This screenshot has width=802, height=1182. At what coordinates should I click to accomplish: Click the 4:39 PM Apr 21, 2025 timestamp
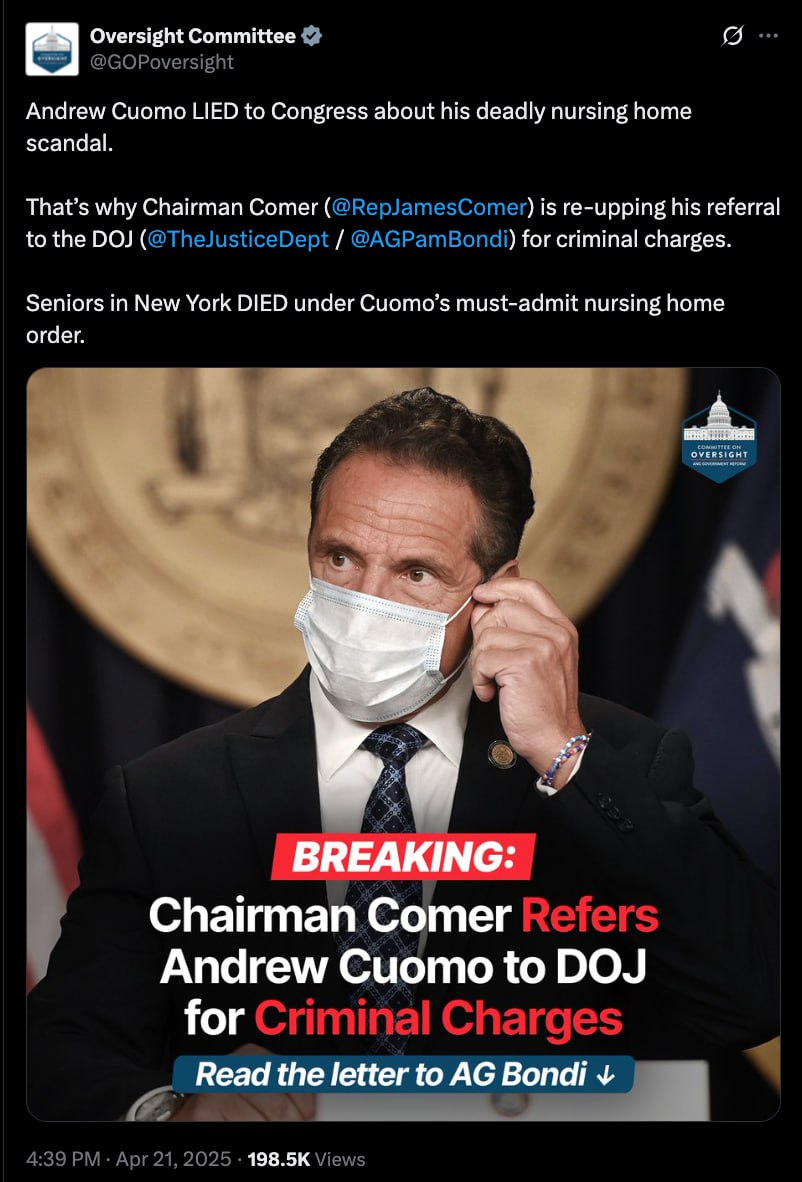click(131, 1159)
